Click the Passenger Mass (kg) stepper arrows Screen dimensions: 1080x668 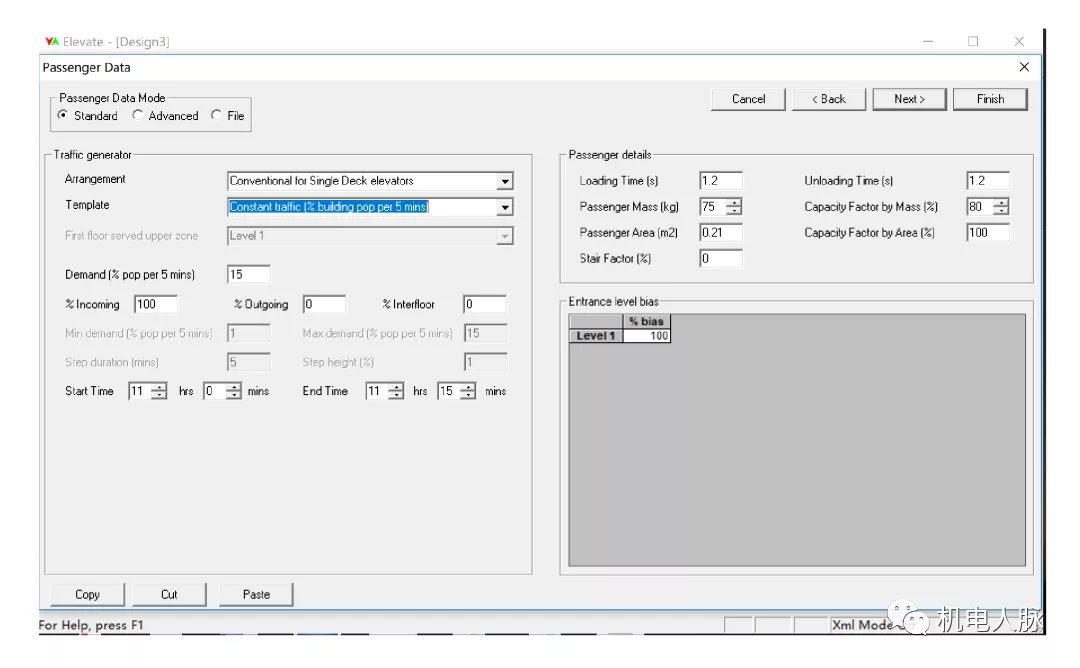point(734,207)
